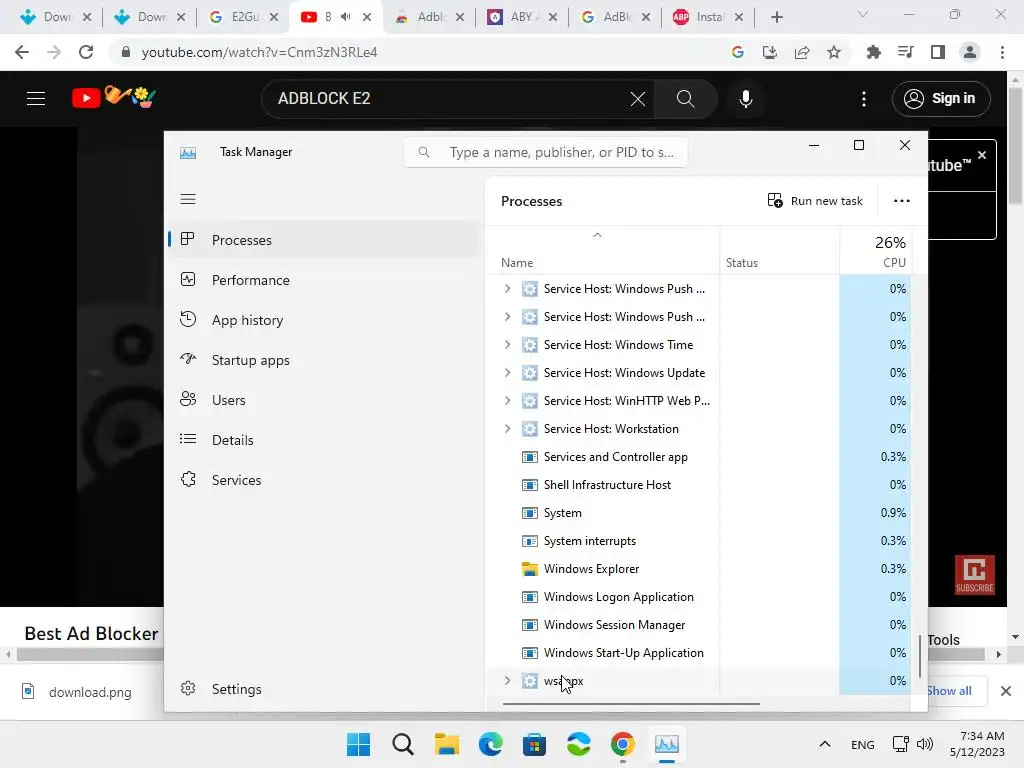Open Chrome three-dot menu
The height and width of the screenshot is (768, 1024).
pyautogui.click(x=1002, y=52)
